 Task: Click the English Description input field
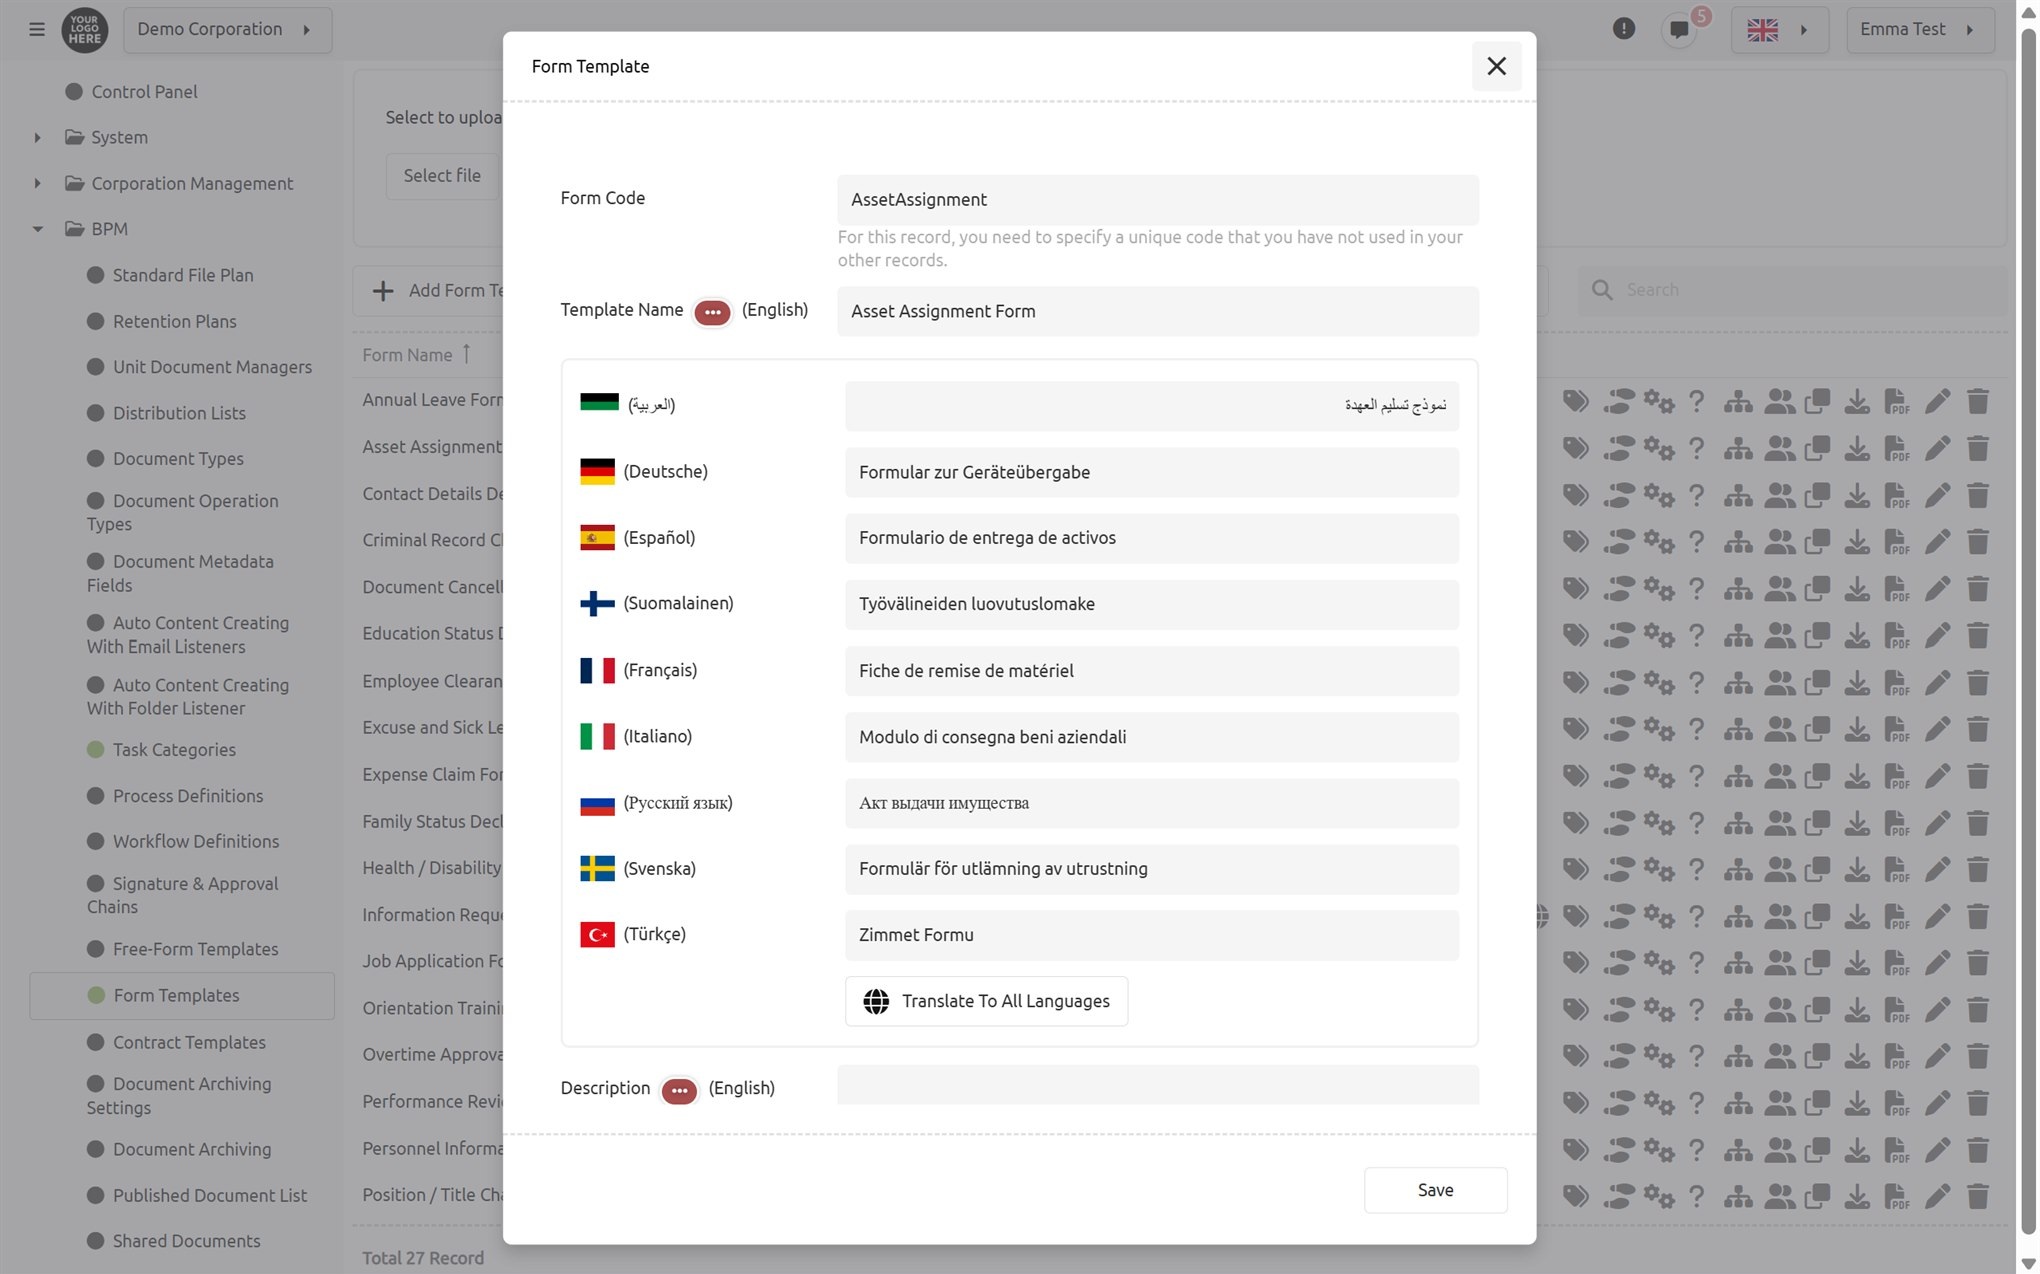(x=1158, y=1086)
